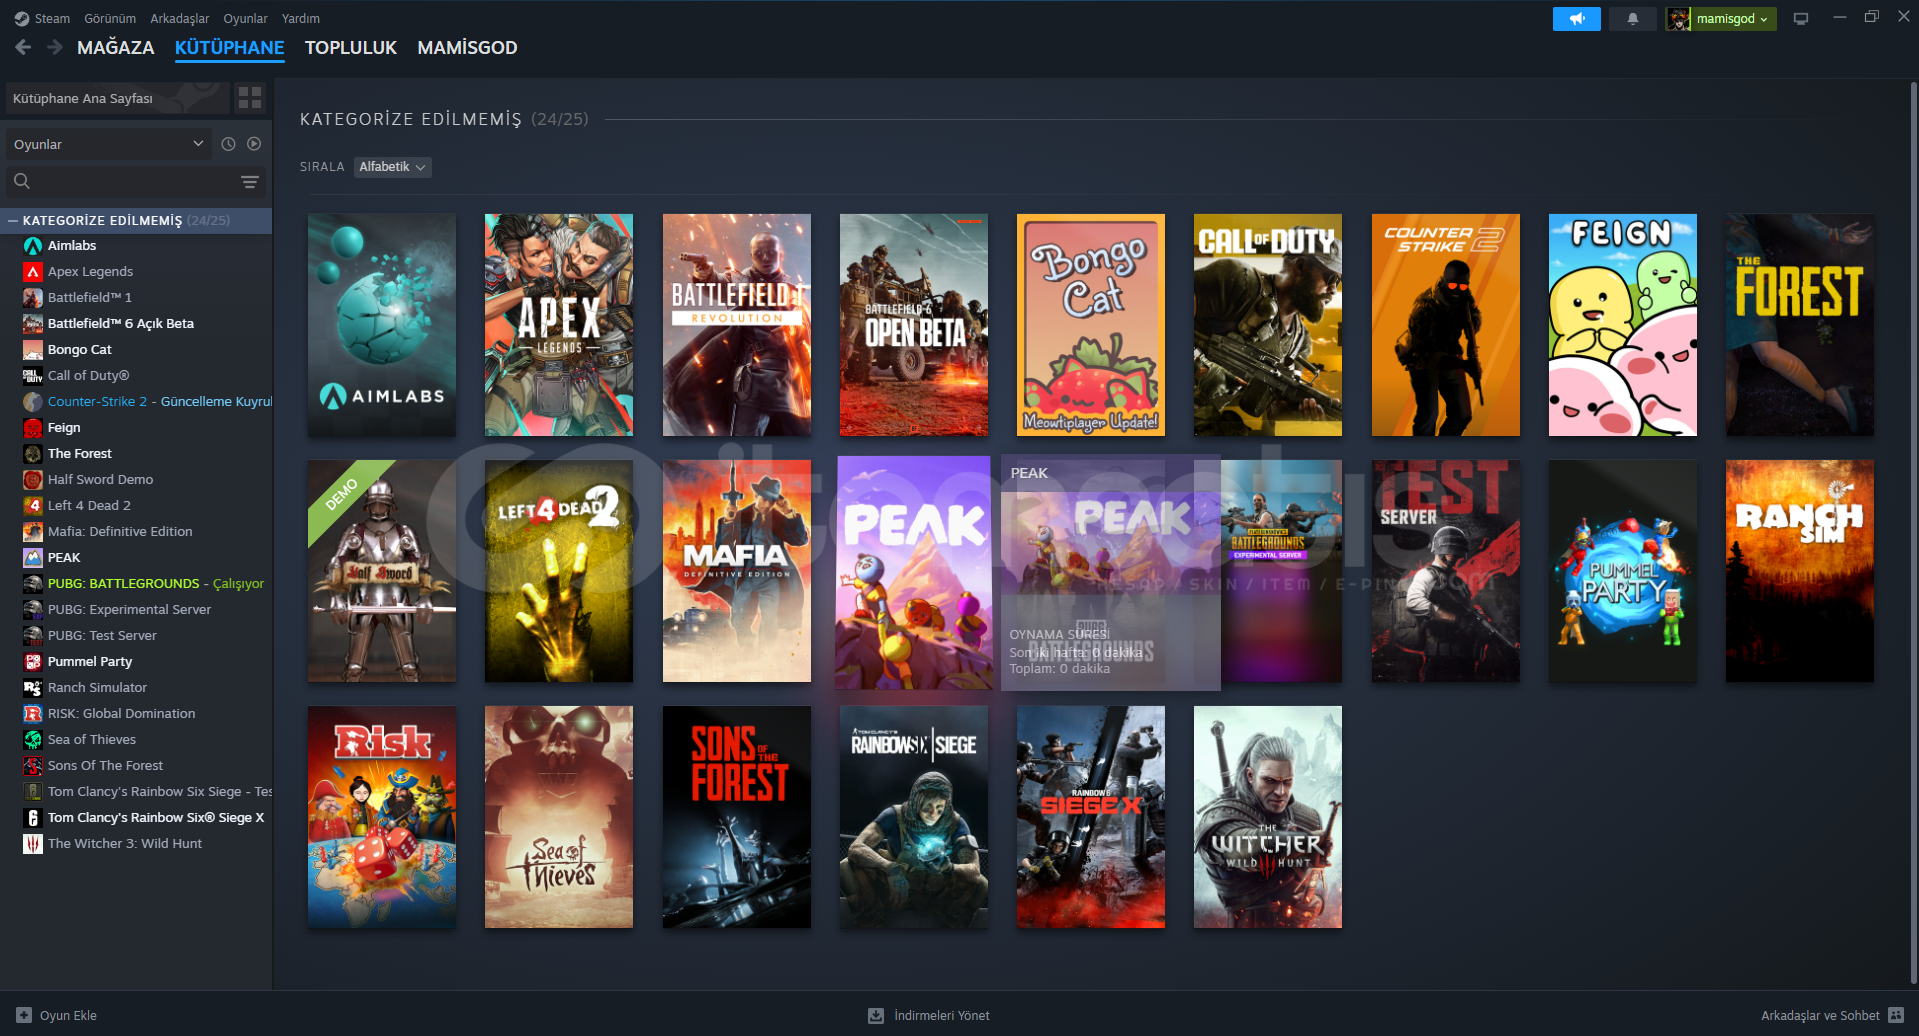1919x1036 pixels.
Task: Switch library to grid collections view icon
Action: pos(250,98)
